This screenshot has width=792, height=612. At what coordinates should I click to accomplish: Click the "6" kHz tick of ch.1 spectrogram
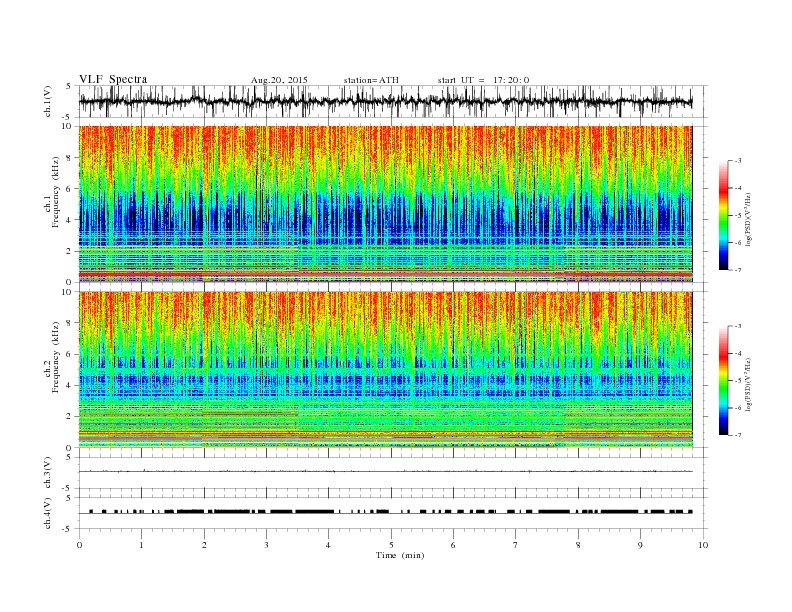click(69, 189)
